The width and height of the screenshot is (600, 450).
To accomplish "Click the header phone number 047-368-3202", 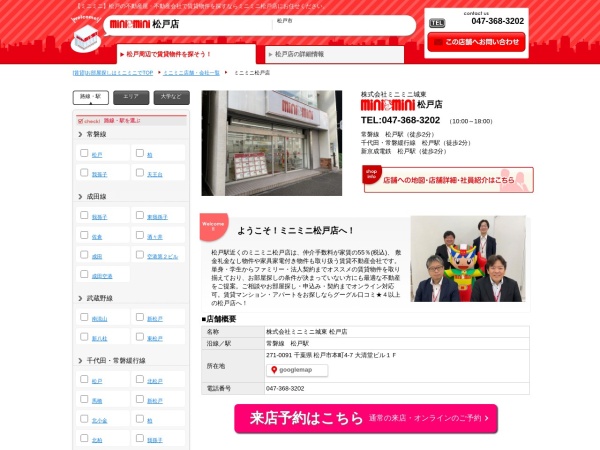I will [x=497, y=21].
